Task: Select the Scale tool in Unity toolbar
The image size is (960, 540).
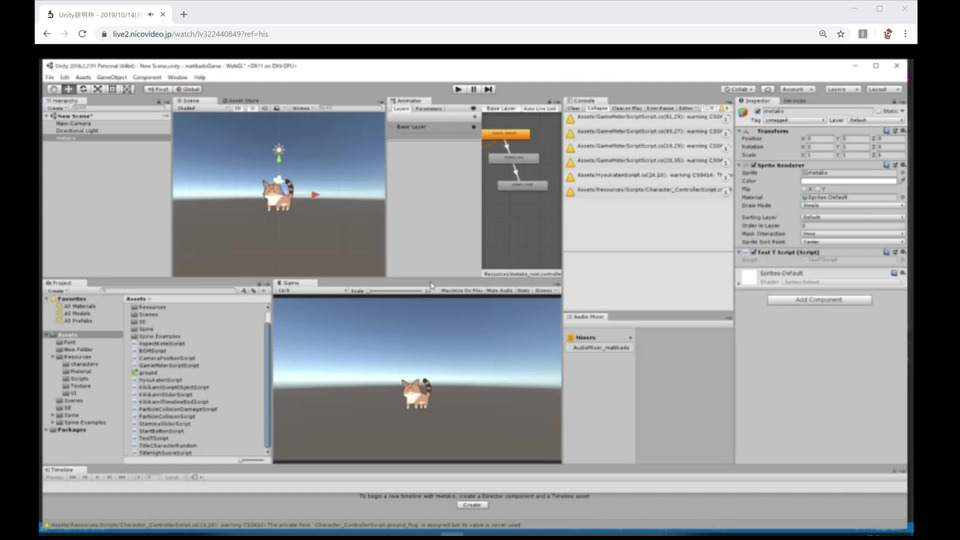Action: (98, 89)
